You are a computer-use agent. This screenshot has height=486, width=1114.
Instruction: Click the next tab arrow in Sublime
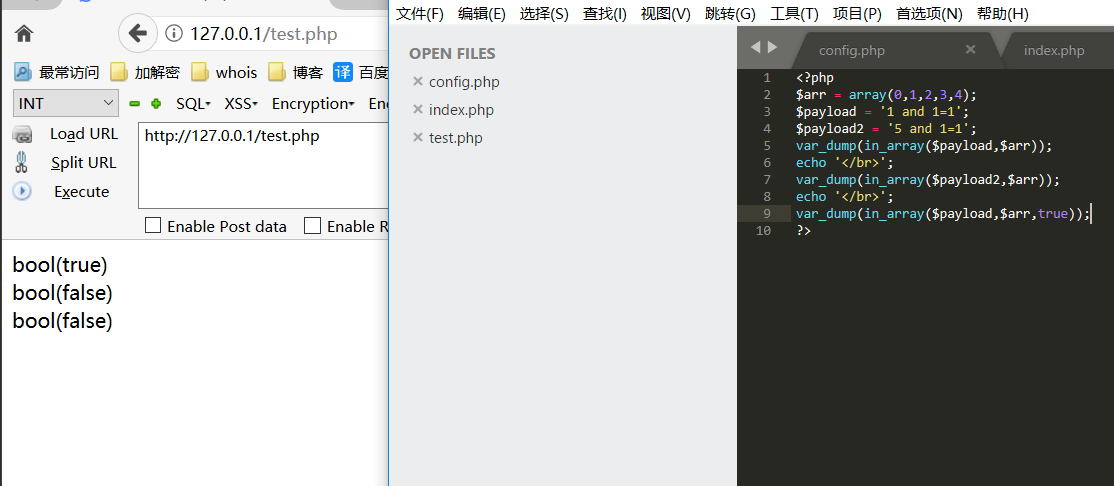pyautogui.click(x=772, y=48)
